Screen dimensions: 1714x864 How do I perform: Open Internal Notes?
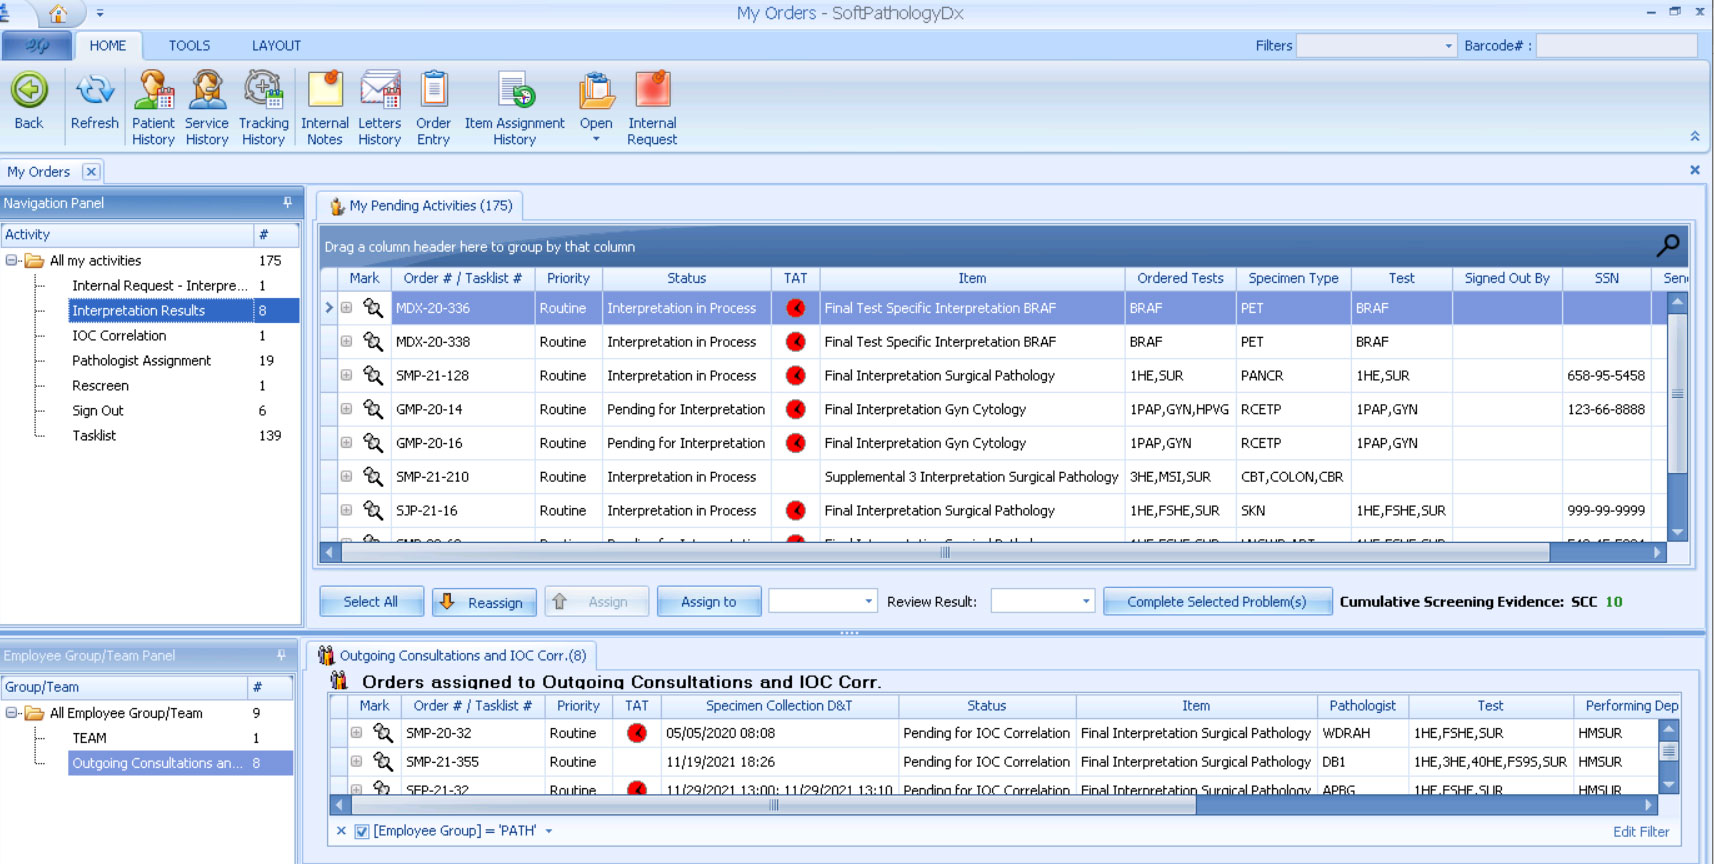325,91
